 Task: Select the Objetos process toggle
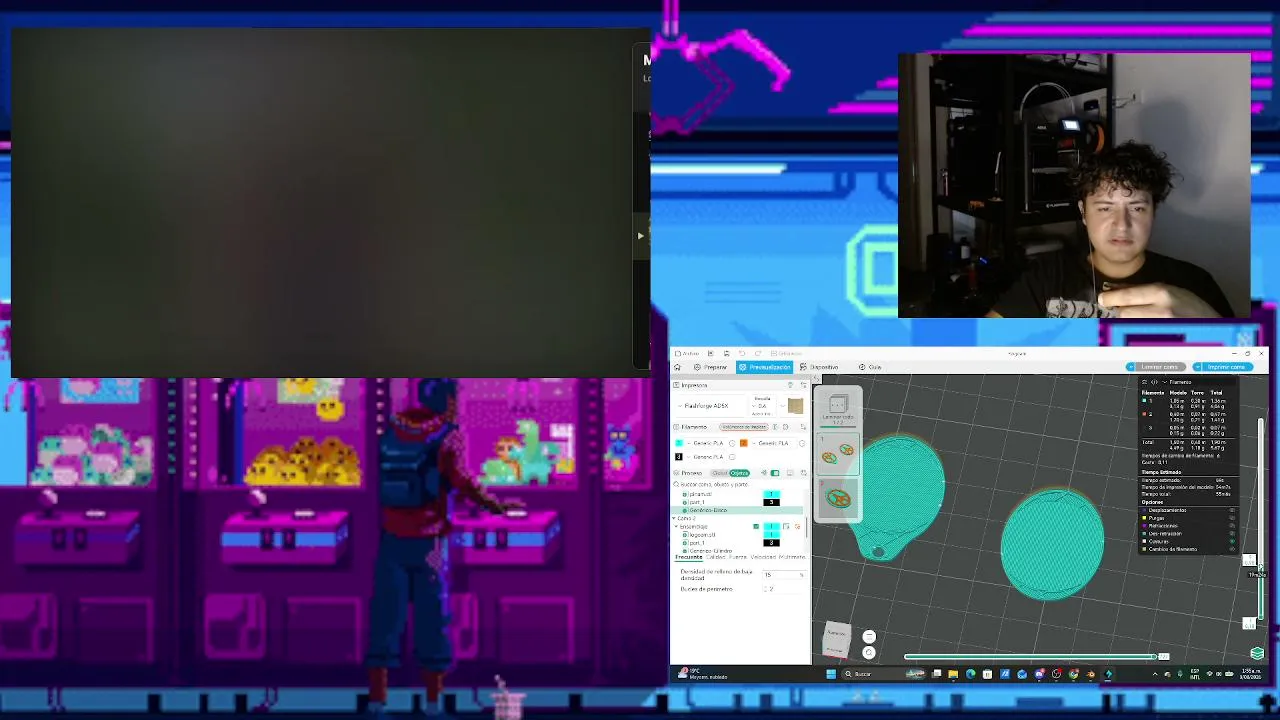(739, 473)
